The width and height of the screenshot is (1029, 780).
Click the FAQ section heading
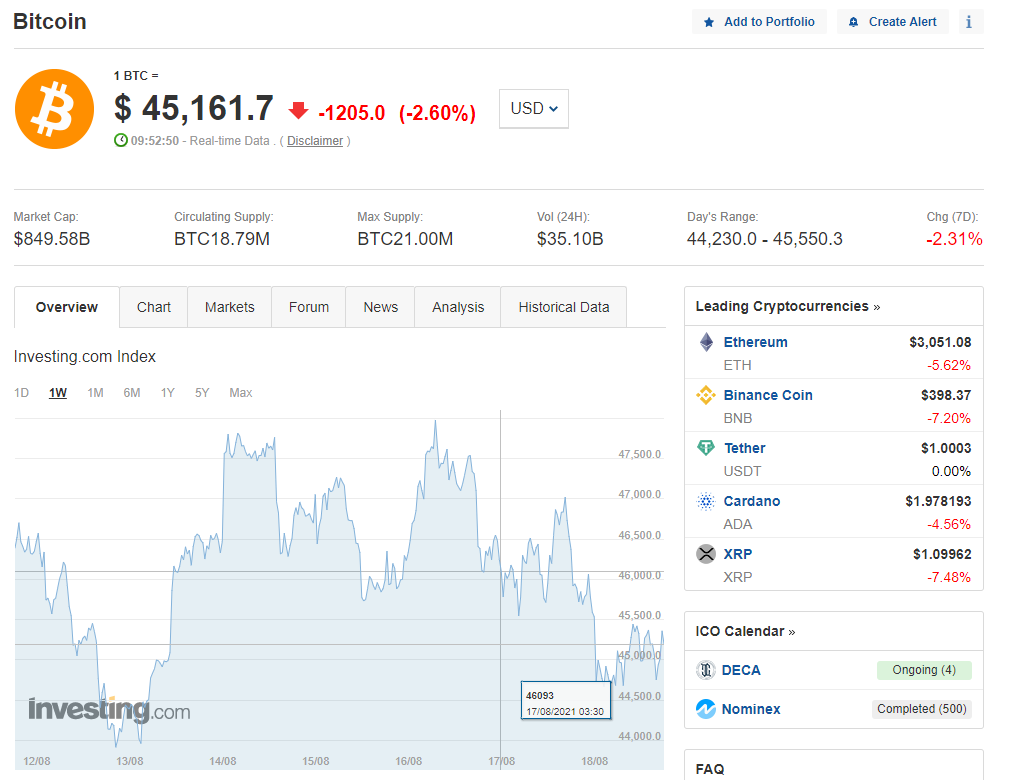[710, 769]
